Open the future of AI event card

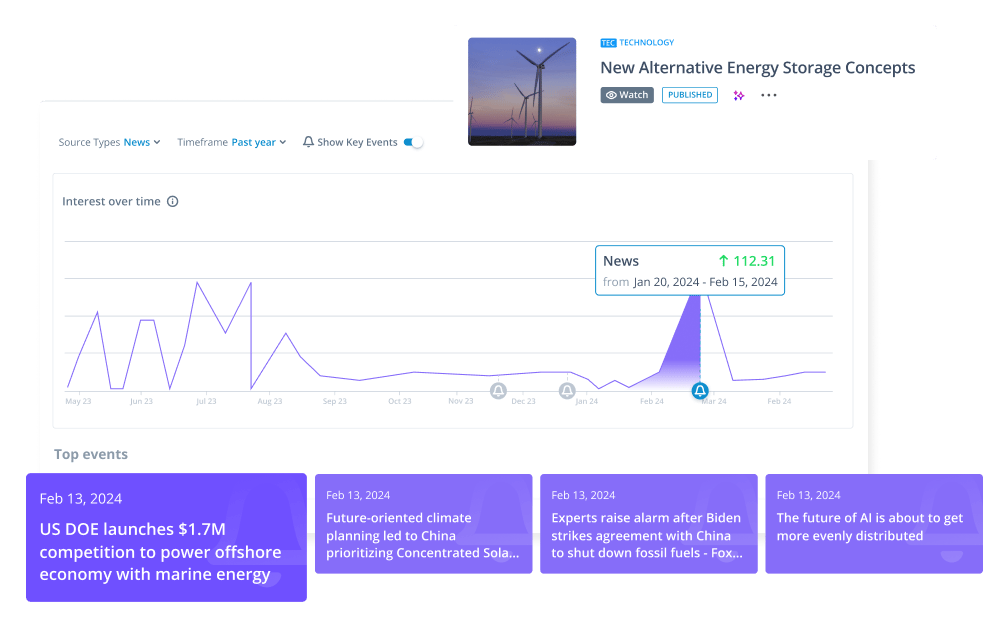873,523
